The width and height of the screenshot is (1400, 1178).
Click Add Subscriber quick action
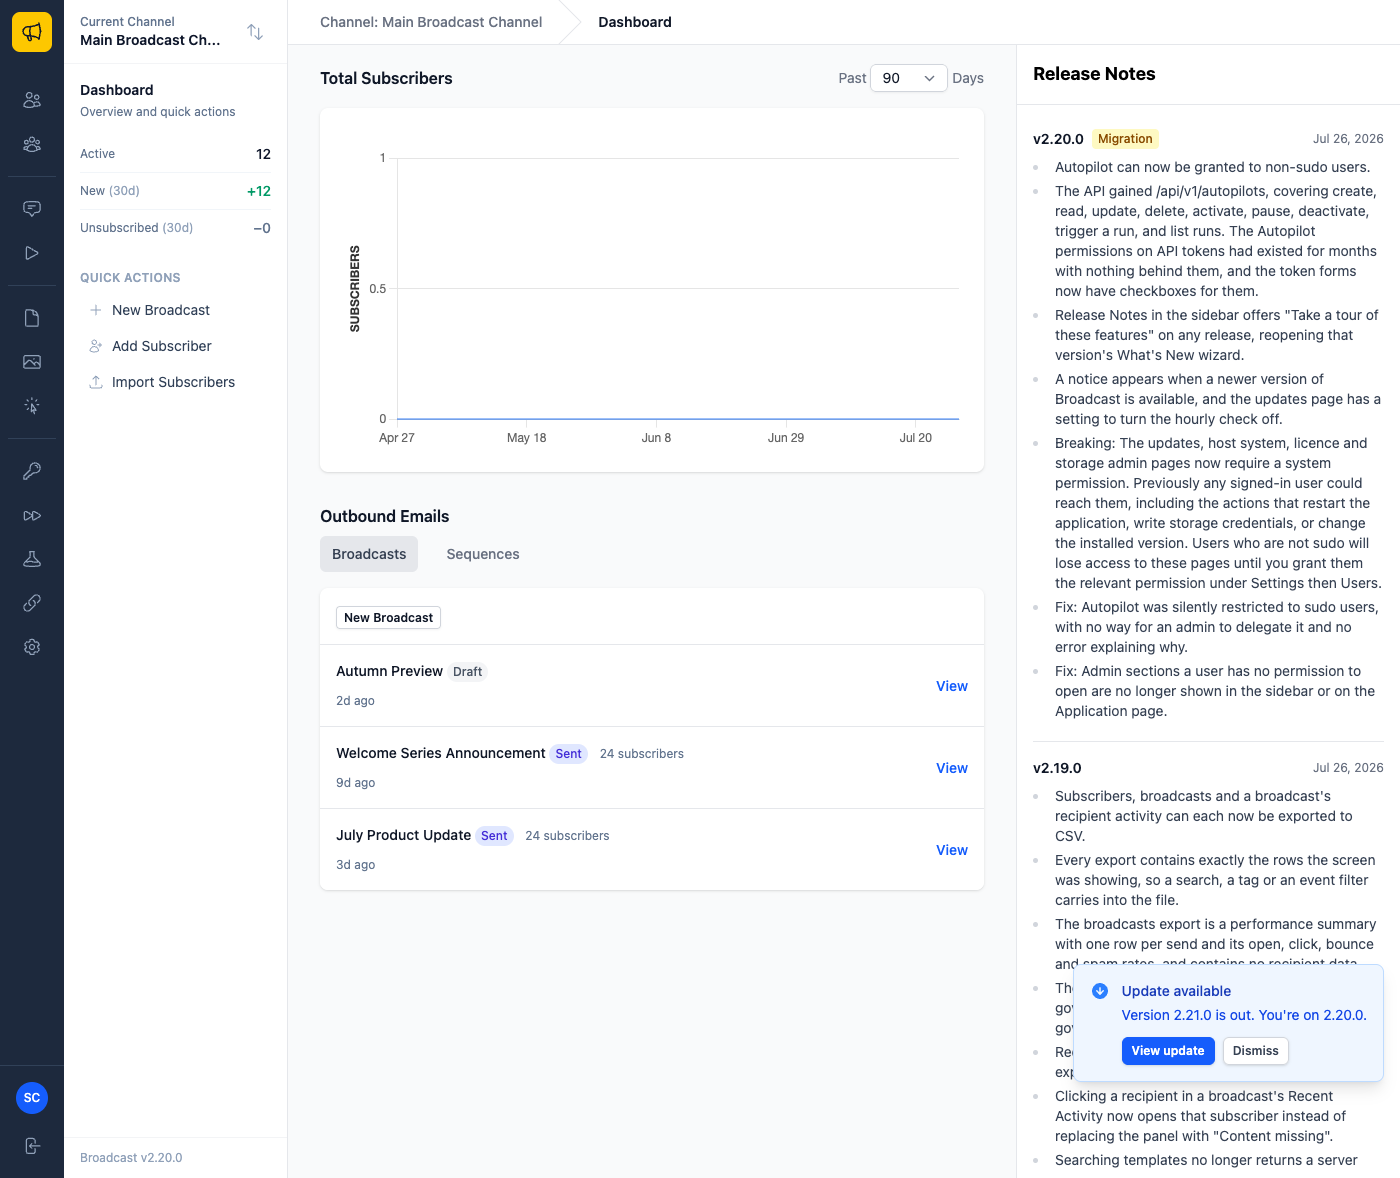(x=162, y=346)
